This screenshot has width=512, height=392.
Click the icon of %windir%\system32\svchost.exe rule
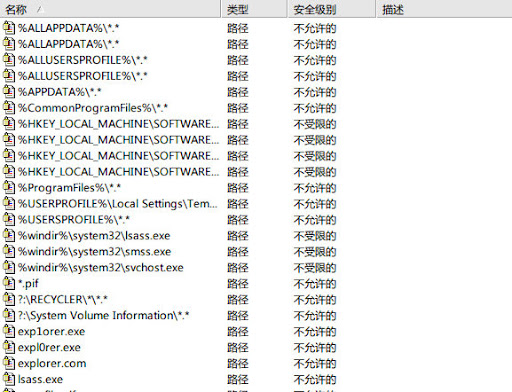pos(9,267)
